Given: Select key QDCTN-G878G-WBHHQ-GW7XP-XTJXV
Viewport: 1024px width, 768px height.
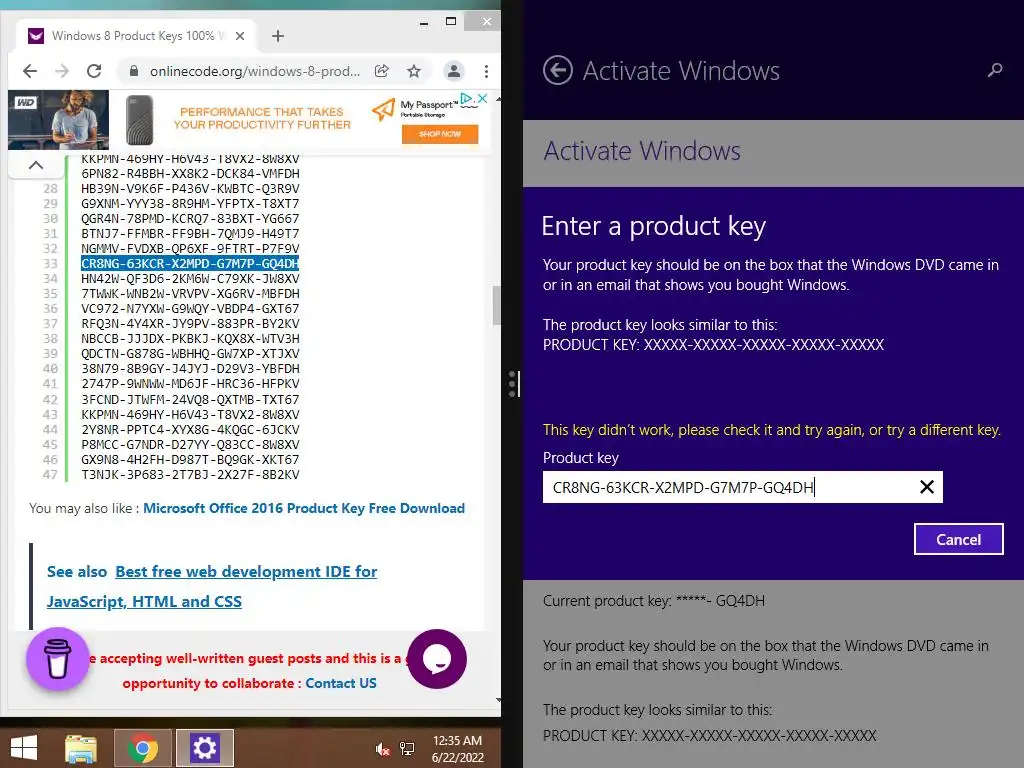Looking at the screenshot, I should 190,354.
